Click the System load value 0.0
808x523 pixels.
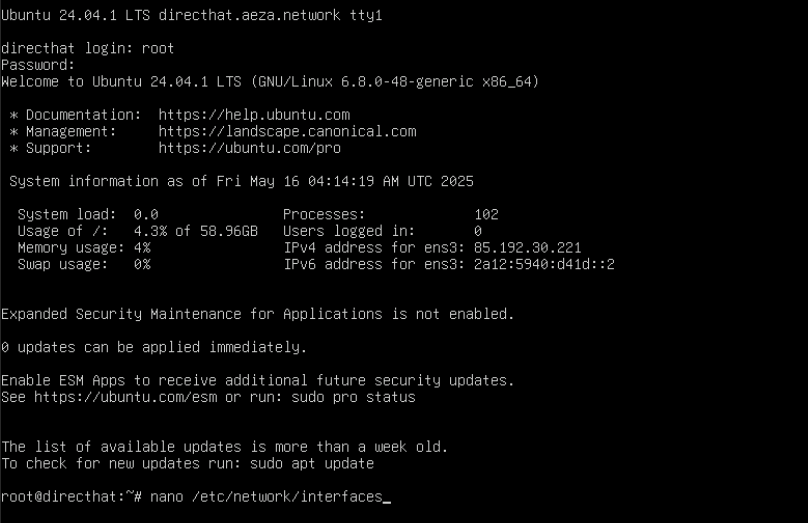pyautogui.click(x=146, y=214)
